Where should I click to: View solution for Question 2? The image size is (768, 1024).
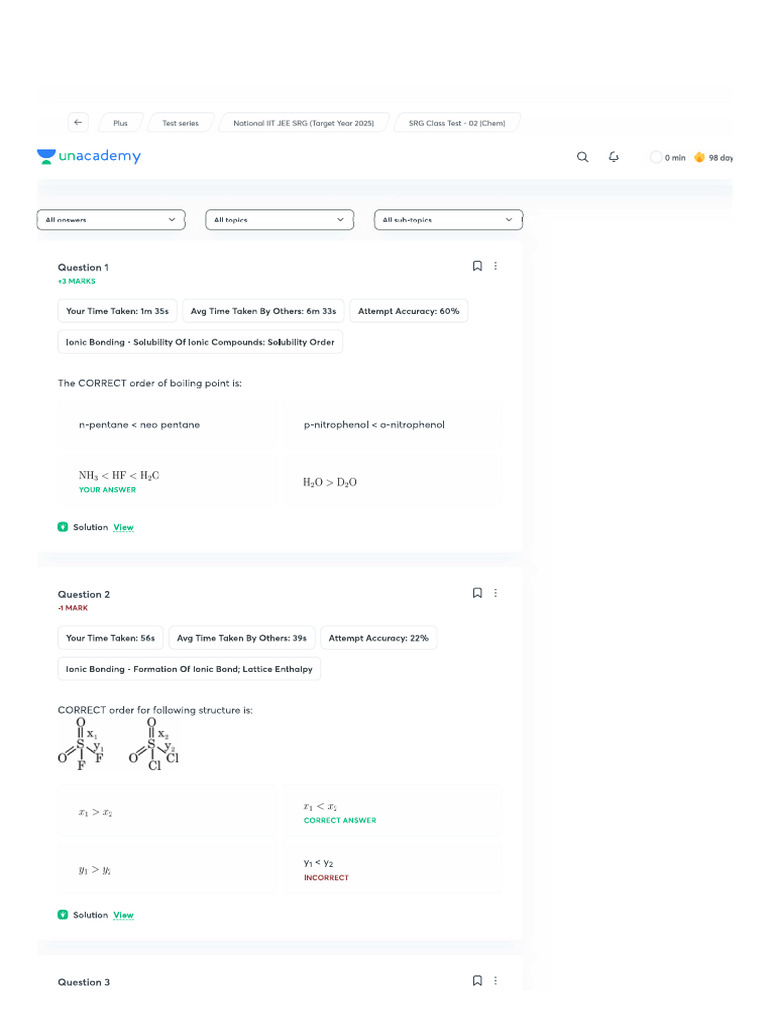123,915
